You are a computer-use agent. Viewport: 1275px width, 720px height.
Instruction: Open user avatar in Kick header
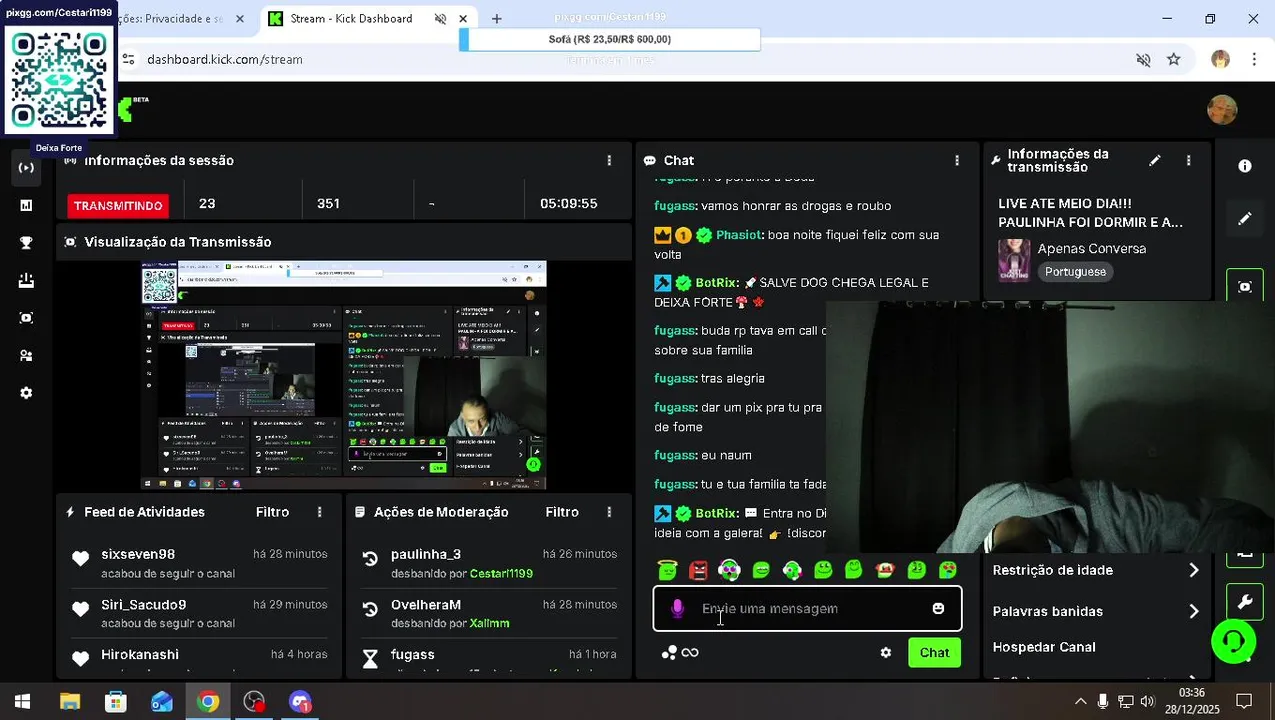(x=1222, y=109)
